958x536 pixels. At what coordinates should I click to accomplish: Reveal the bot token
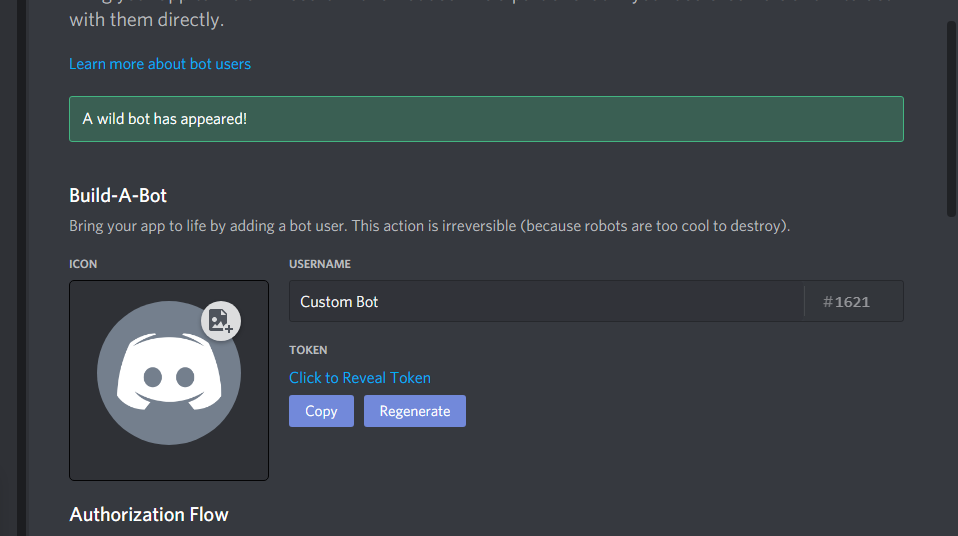click(360, 378)
